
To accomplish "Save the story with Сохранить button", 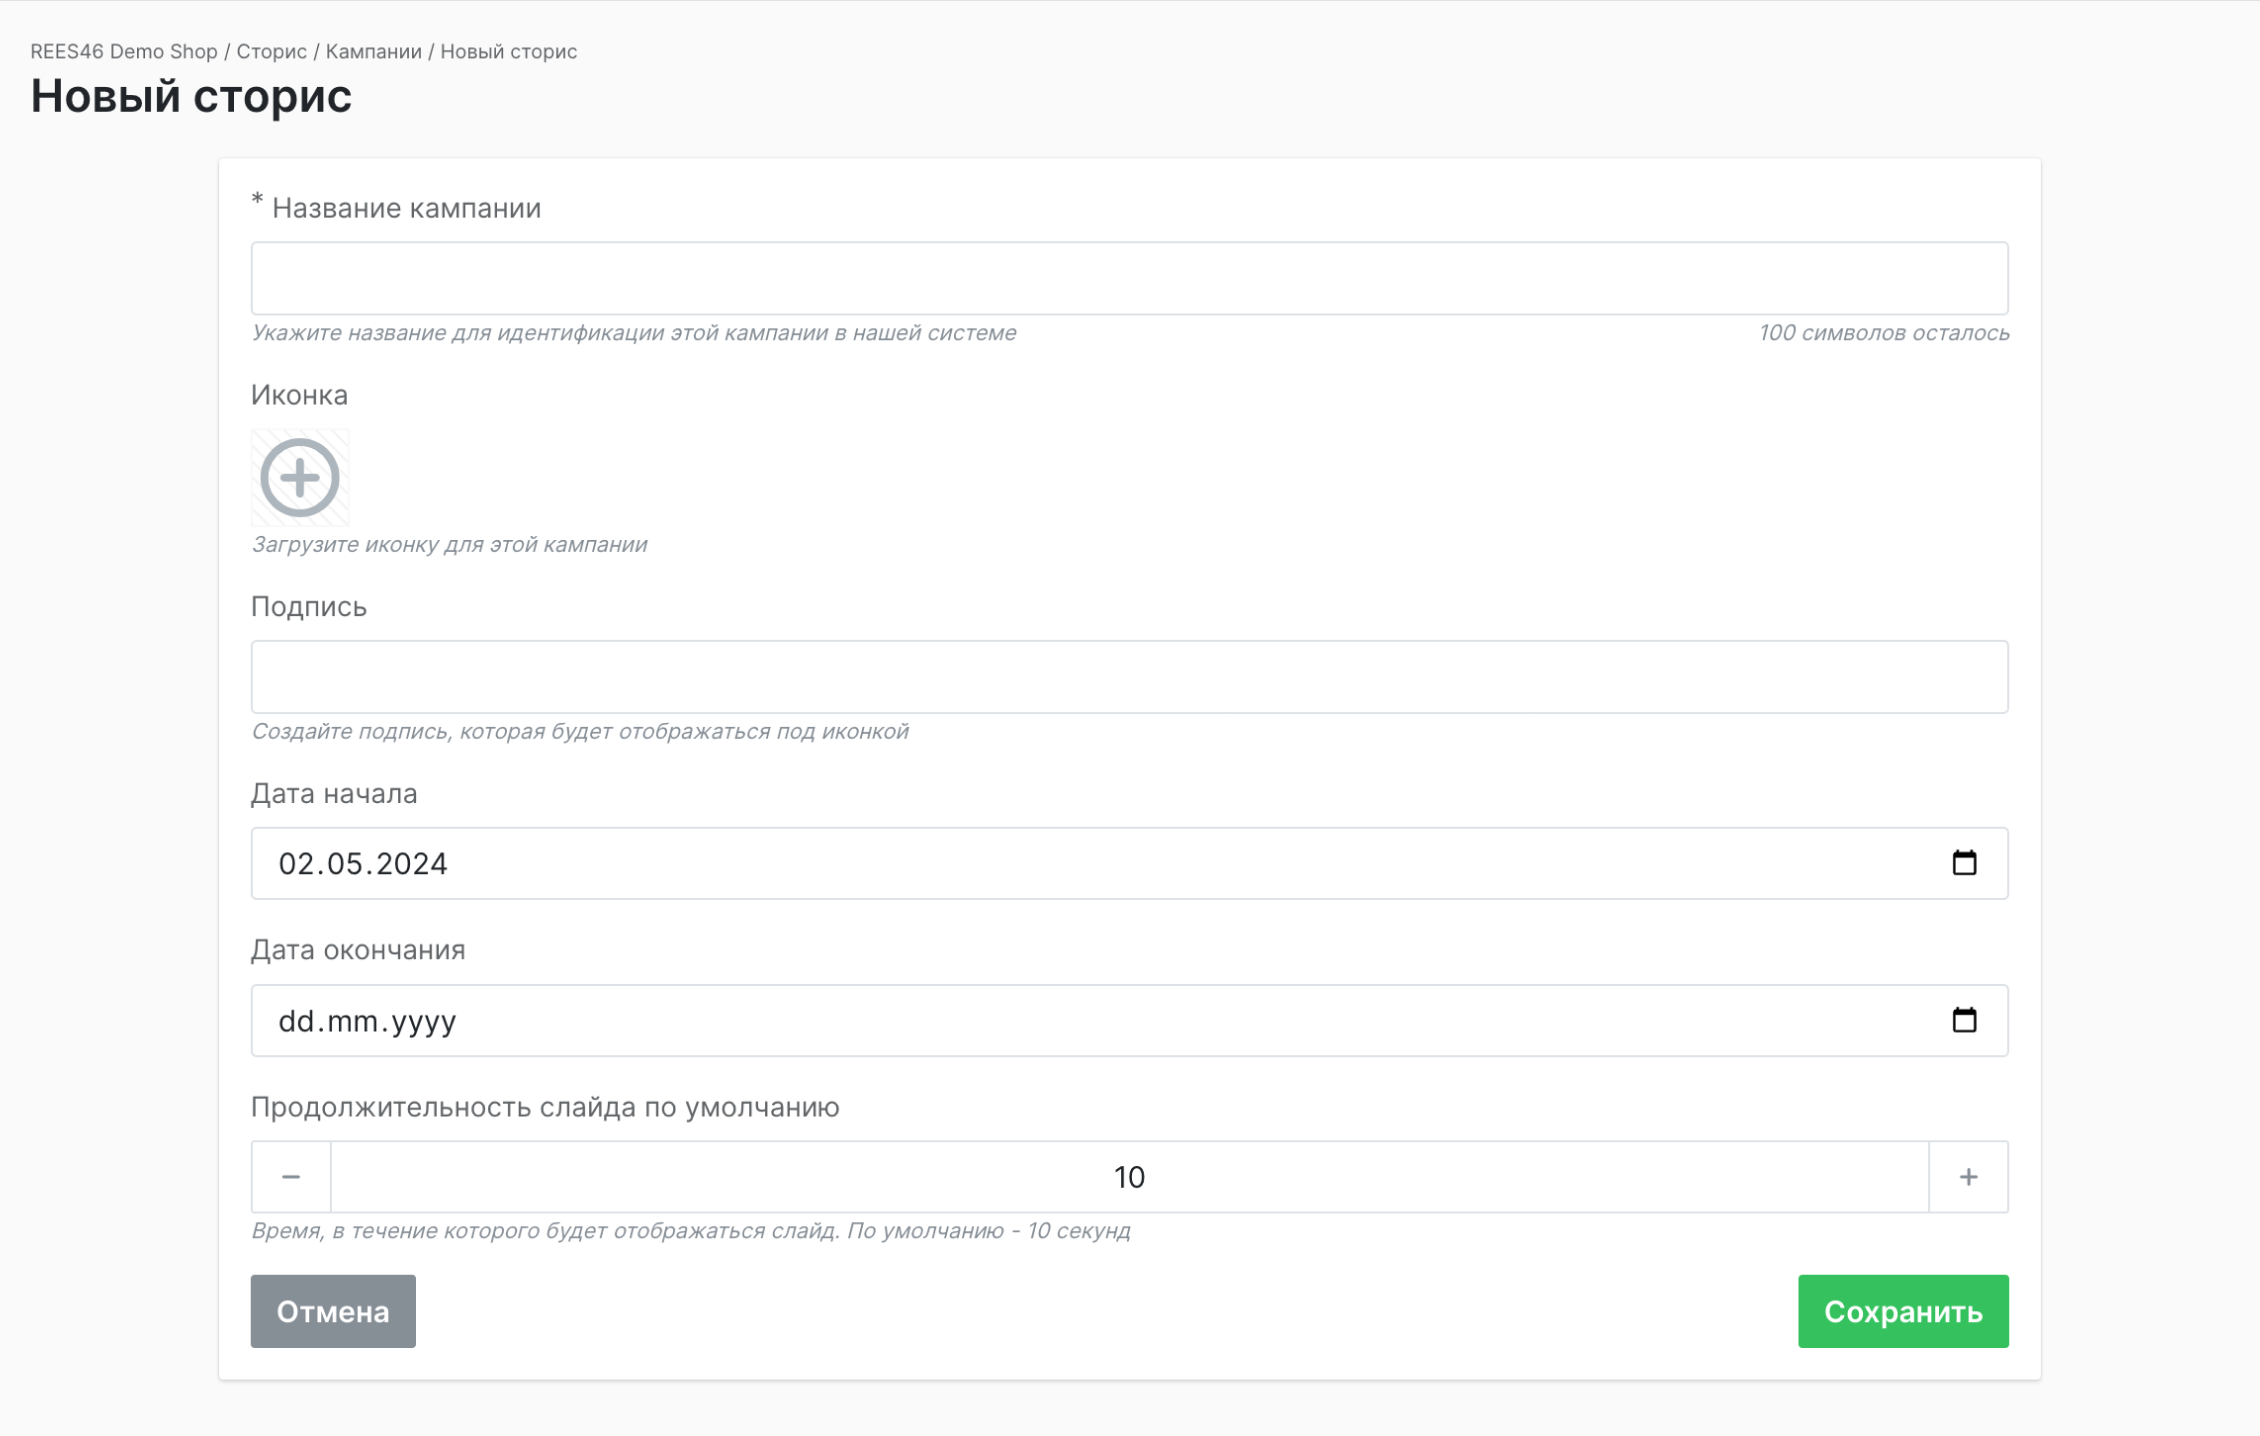I will pos(1902,1311).
